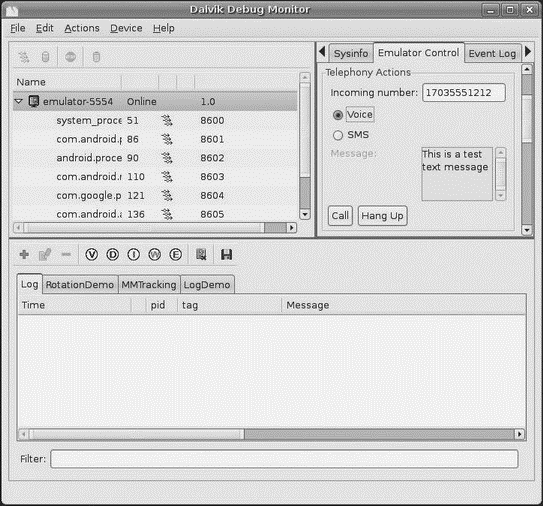Open the Device menu
This screenshot has height=506, width=543.
coord(126,28)
